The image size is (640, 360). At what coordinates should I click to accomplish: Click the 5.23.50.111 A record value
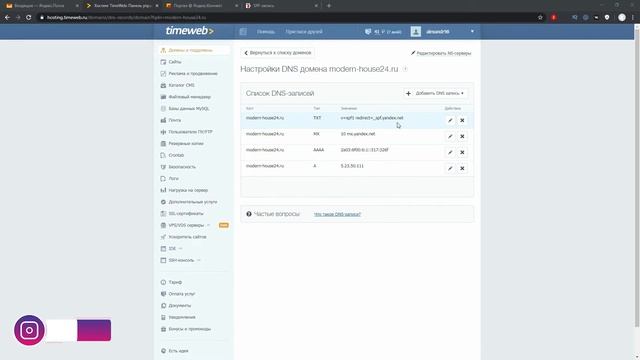tap(352, 166)
